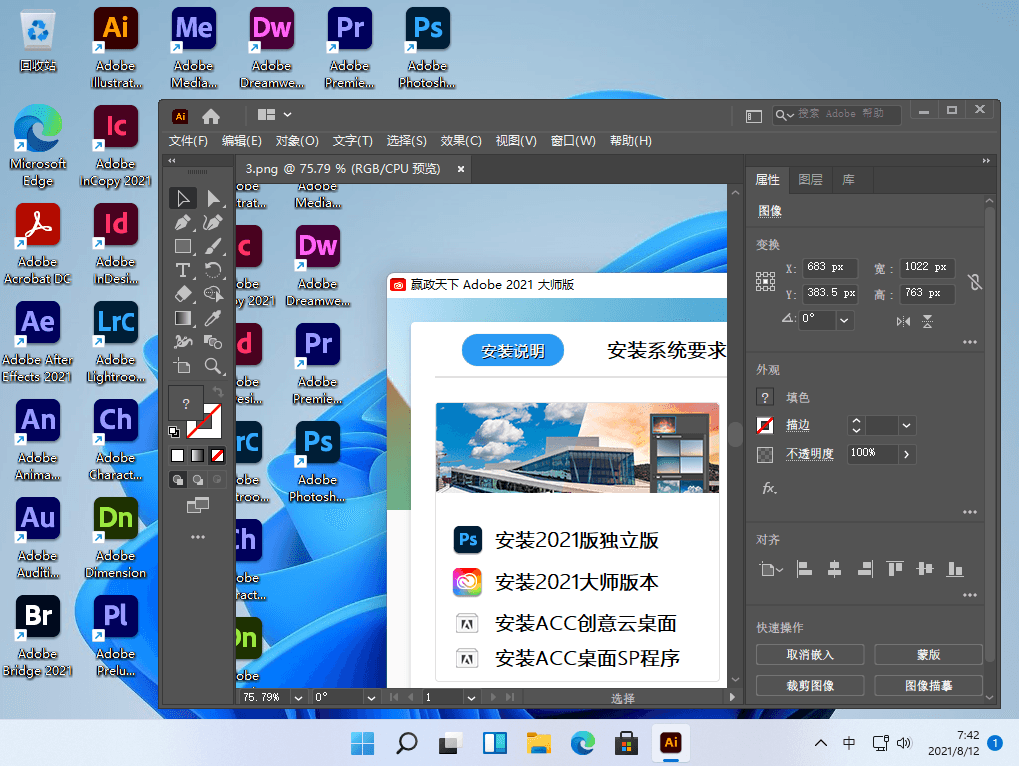
Task: Select the Direct Selection tool
Action: click(x=213, y=198)
